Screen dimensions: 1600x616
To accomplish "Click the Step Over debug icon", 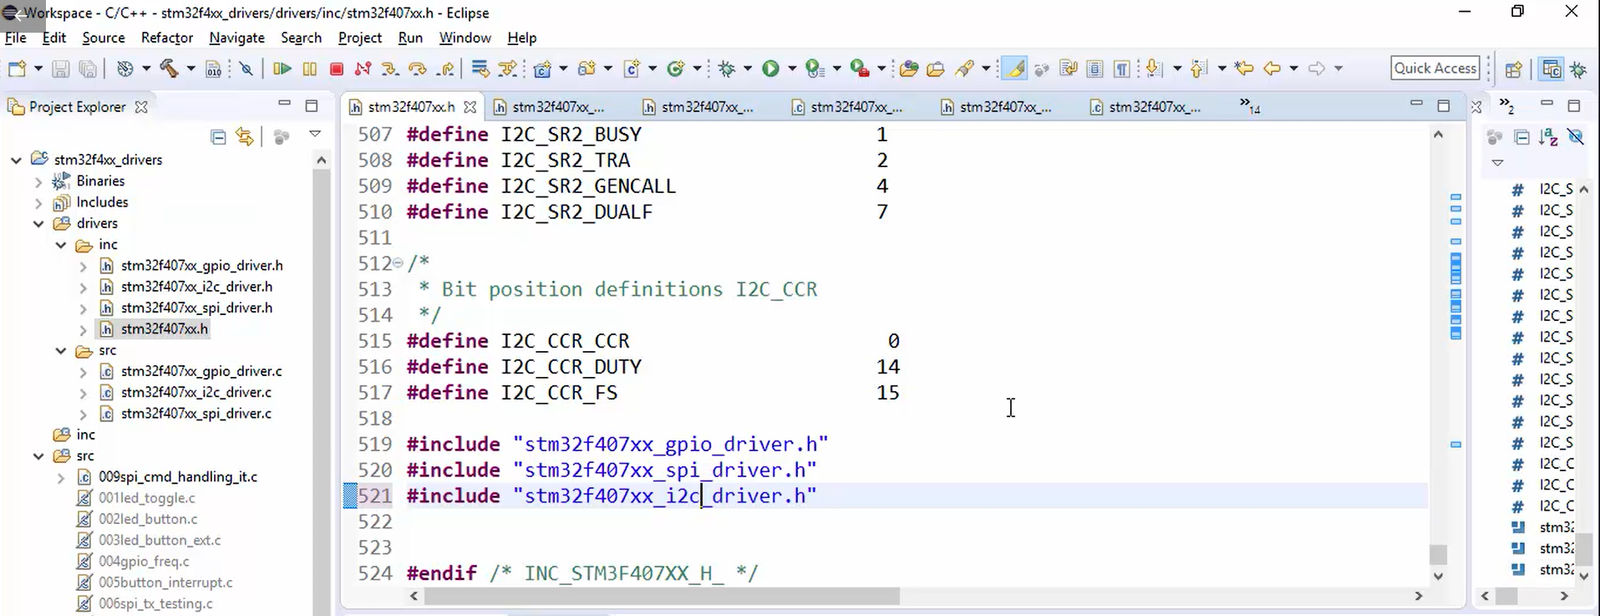I will tap(417, 69).
